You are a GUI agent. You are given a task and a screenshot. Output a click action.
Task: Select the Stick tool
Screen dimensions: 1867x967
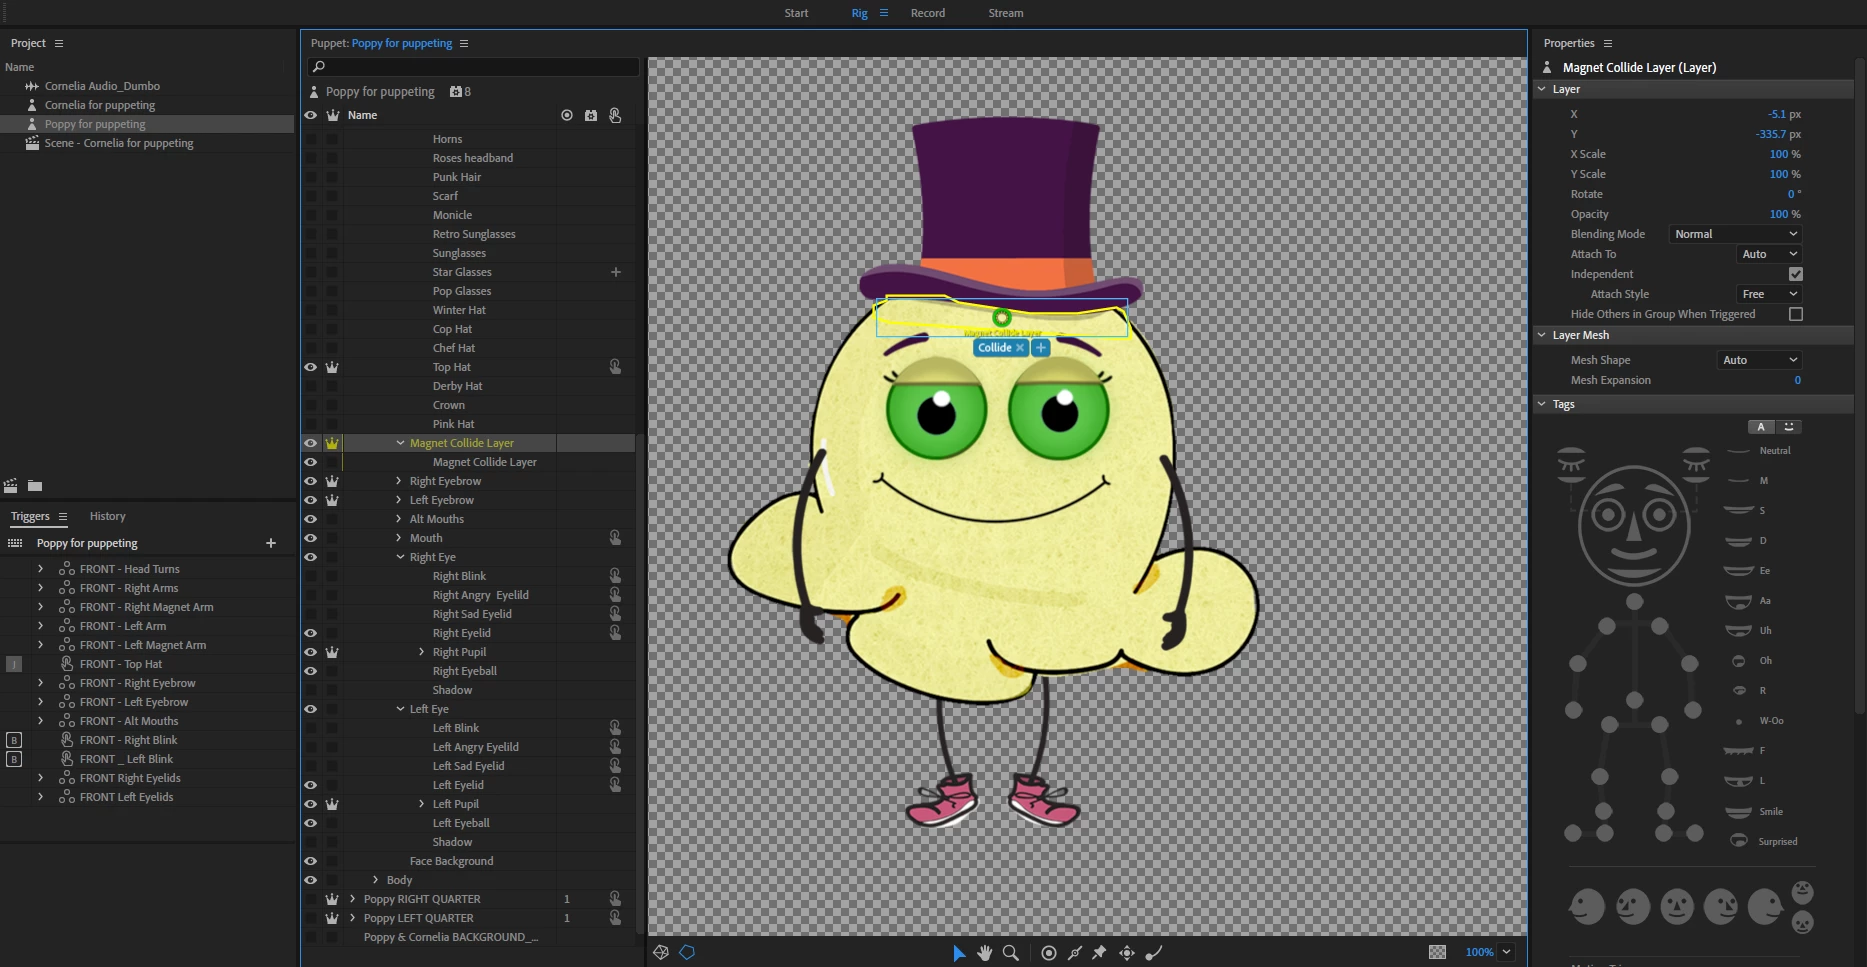1075,953
